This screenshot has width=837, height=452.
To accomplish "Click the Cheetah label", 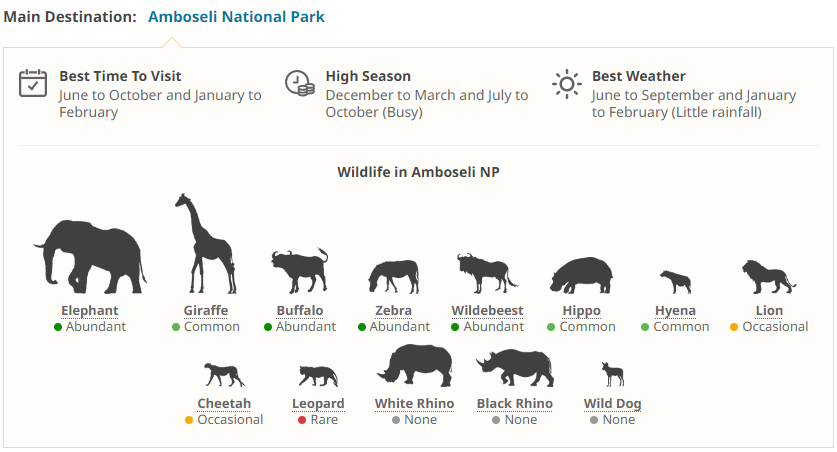I will (224, 404).
